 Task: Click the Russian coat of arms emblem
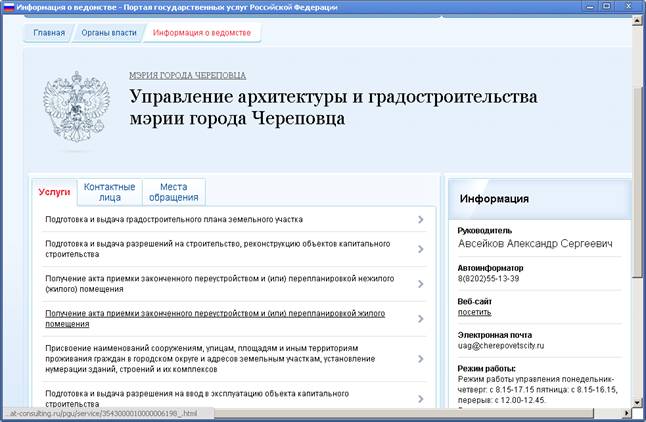77,107
